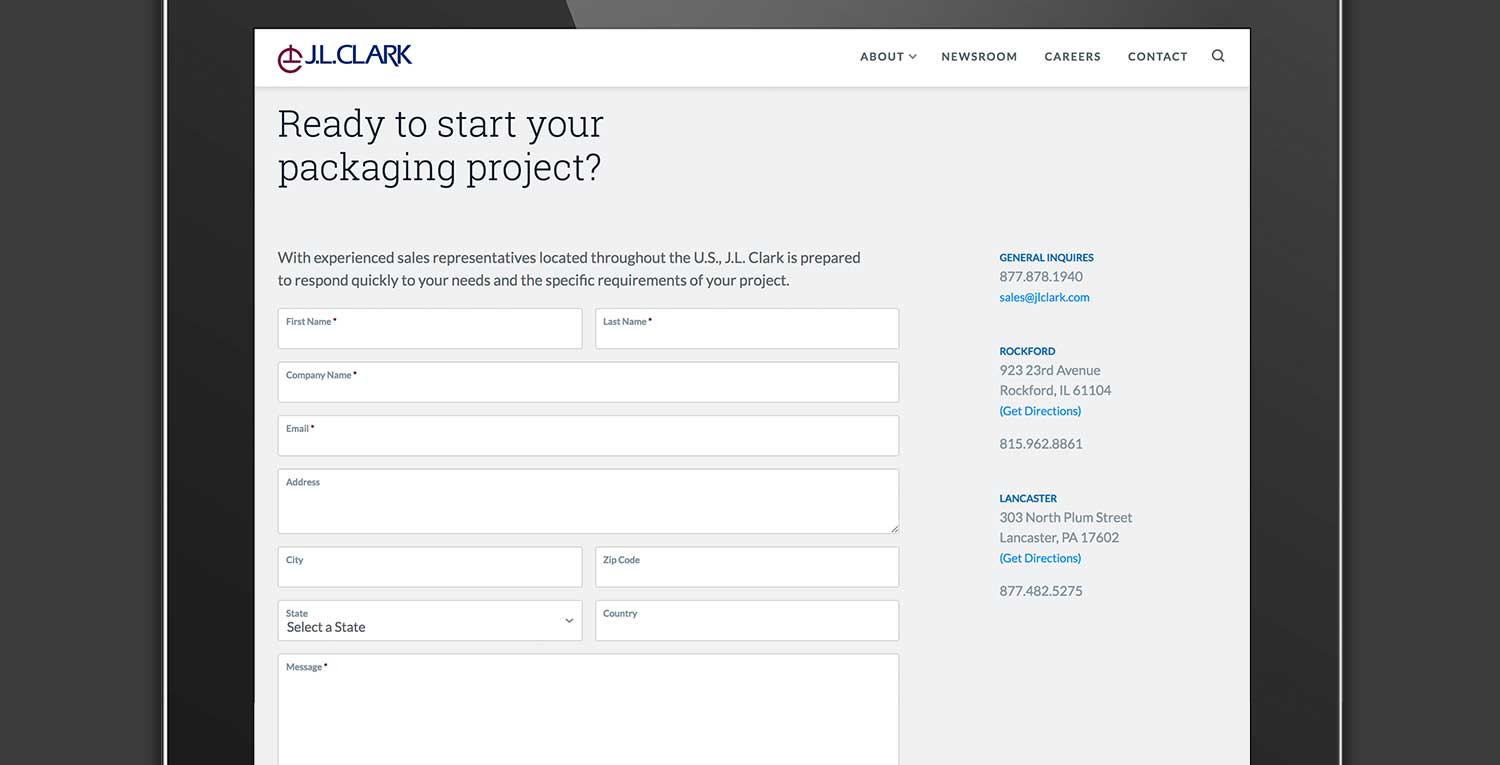Expand the About menu chevron
1500x765 pixels.
click(912, 57)
